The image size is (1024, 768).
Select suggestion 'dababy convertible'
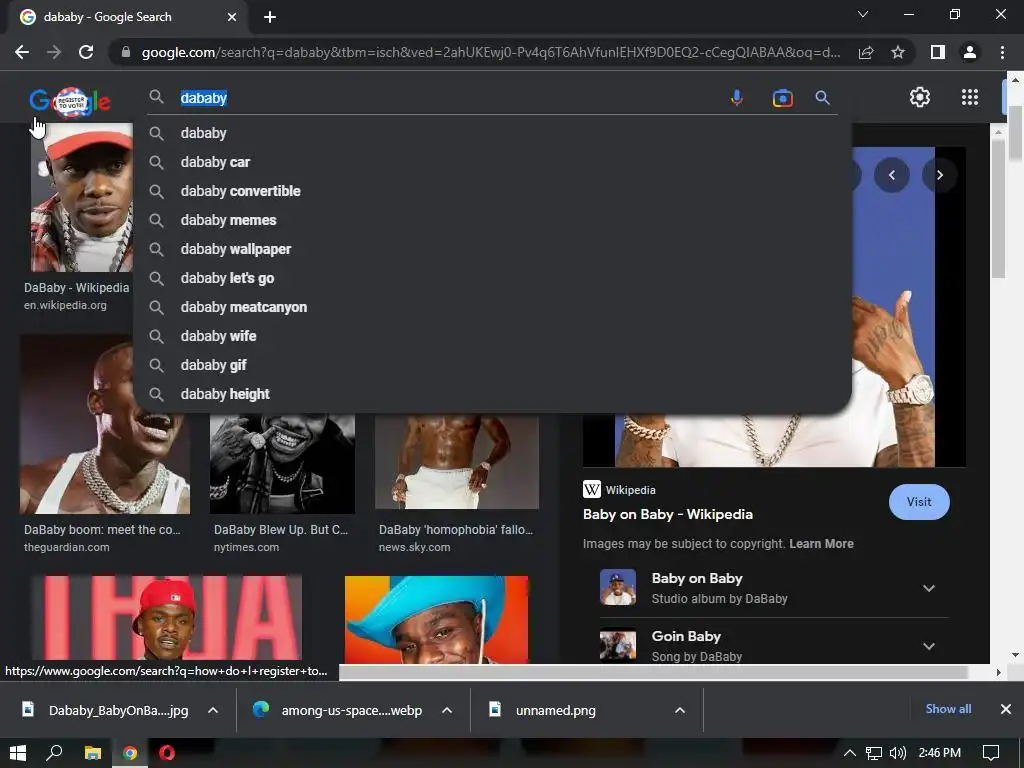click(492, 191)
